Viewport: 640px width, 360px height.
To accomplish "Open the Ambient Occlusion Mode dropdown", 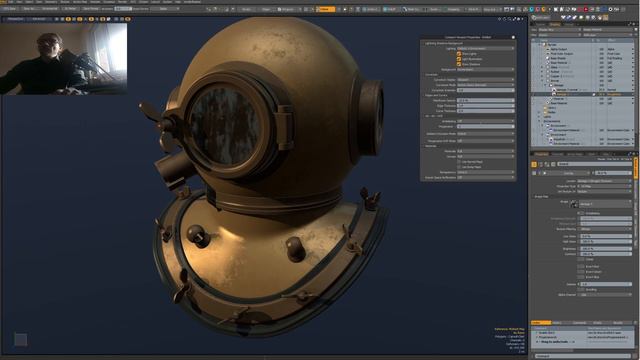I will point(486,133).
